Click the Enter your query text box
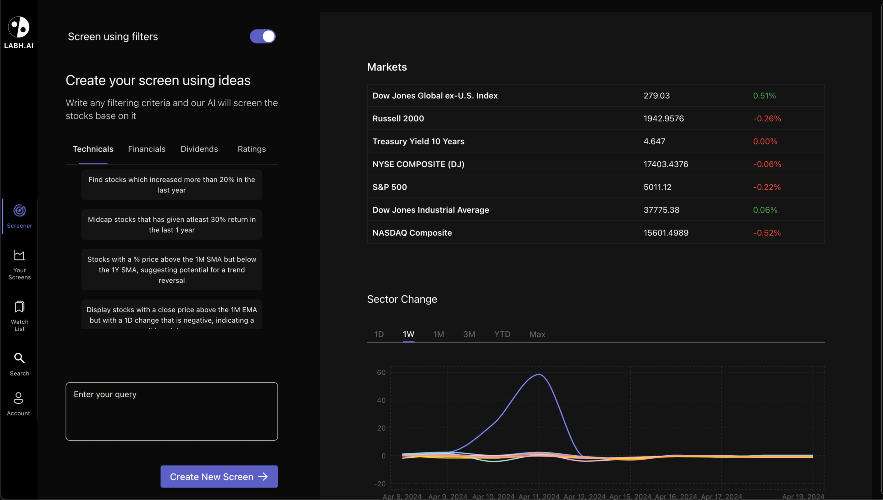The image size is (883, 500). tap(171, 411)
